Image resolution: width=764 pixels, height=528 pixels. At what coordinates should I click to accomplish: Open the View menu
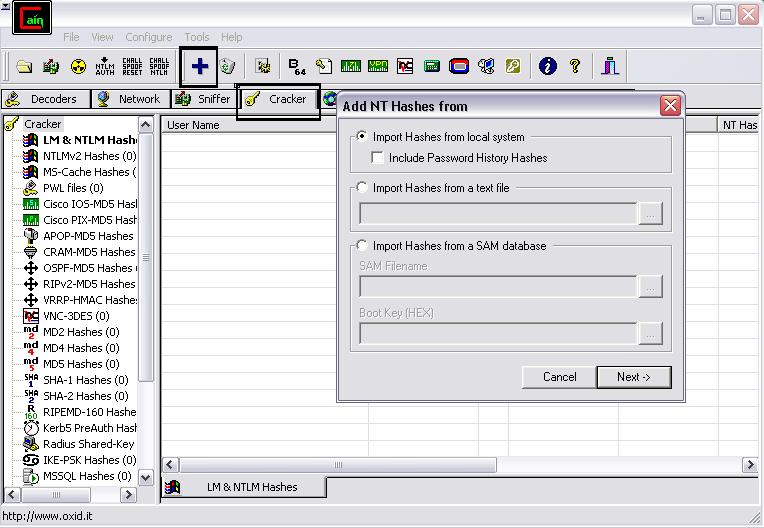pos(102,37)
